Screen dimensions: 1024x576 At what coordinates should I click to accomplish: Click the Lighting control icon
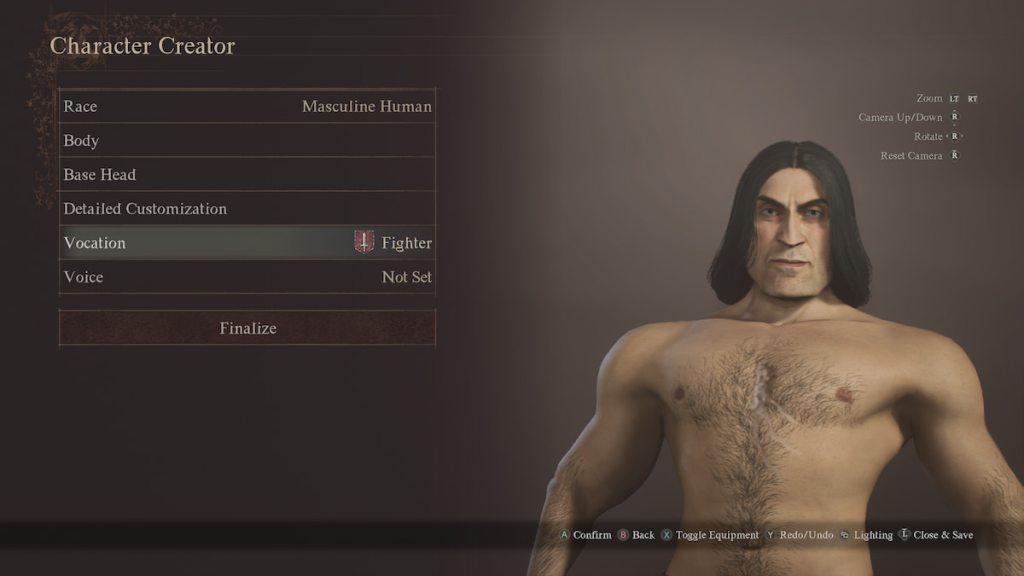coord(844,535)
